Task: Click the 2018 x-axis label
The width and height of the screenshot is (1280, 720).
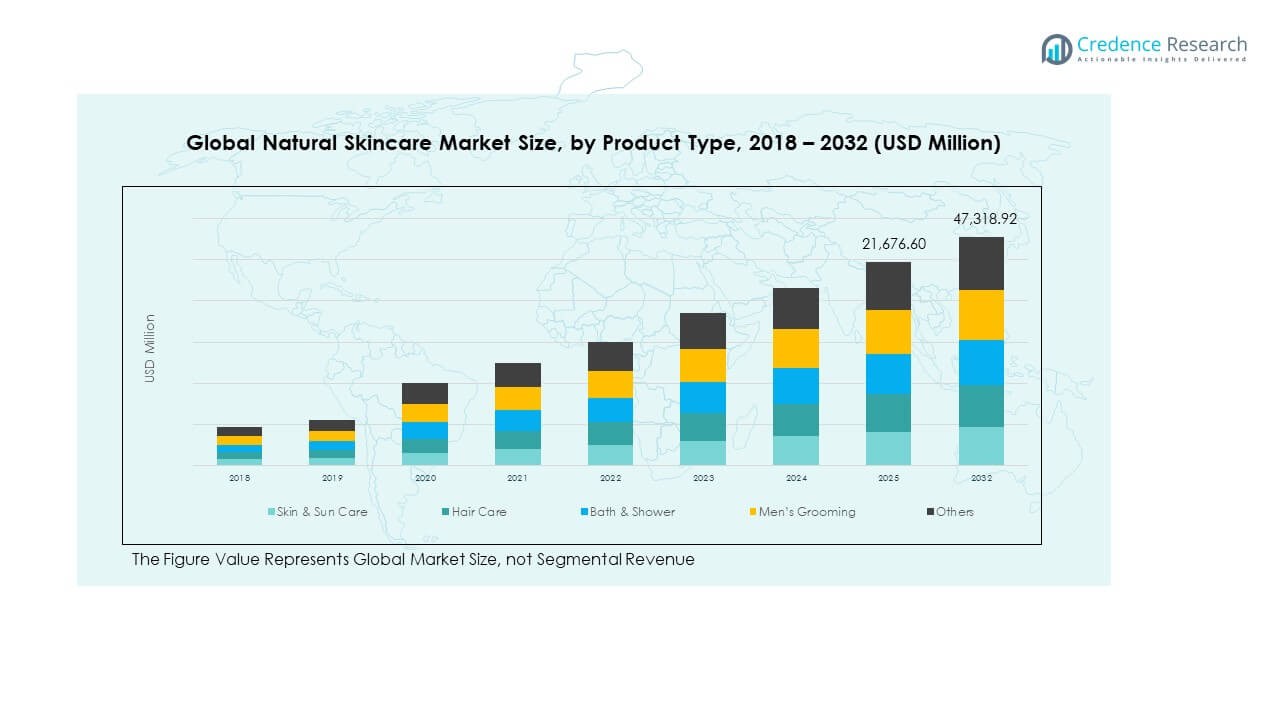Action: pyautogui.click(x=239, y=478)
